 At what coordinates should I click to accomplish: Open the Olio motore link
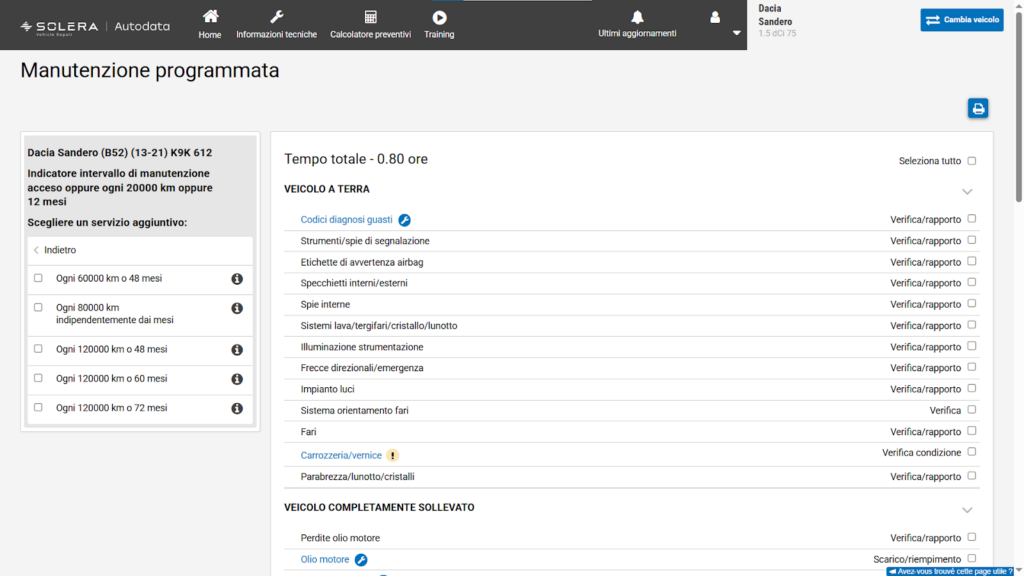[325, 560]
